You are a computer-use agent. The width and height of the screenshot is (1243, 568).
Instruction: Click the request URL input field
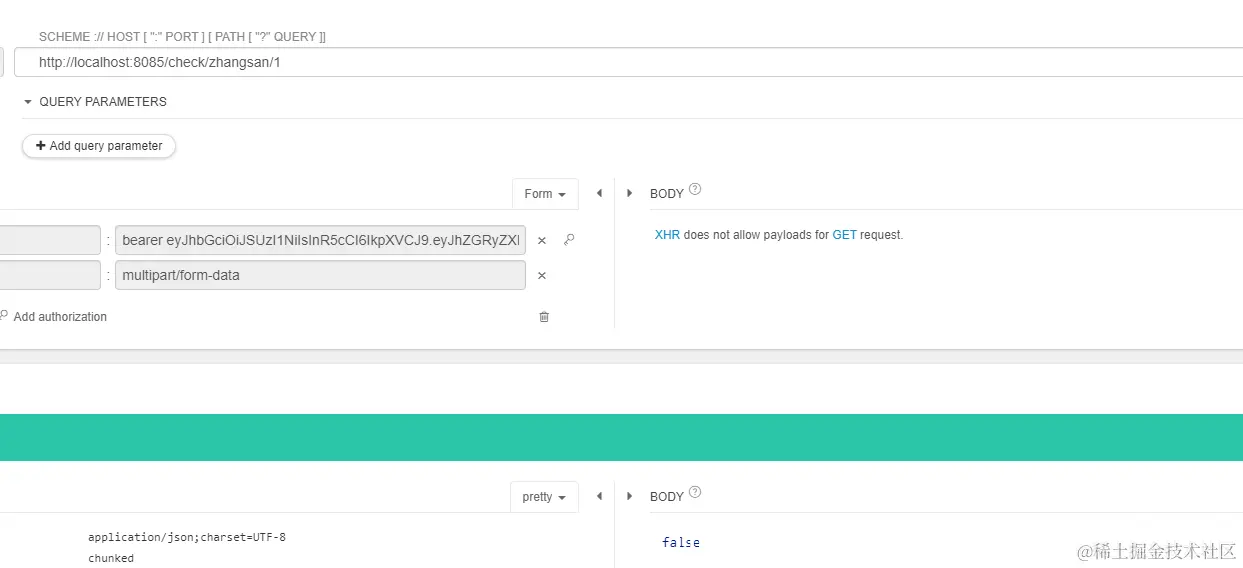pyautogui.click(x=600, y=62)
